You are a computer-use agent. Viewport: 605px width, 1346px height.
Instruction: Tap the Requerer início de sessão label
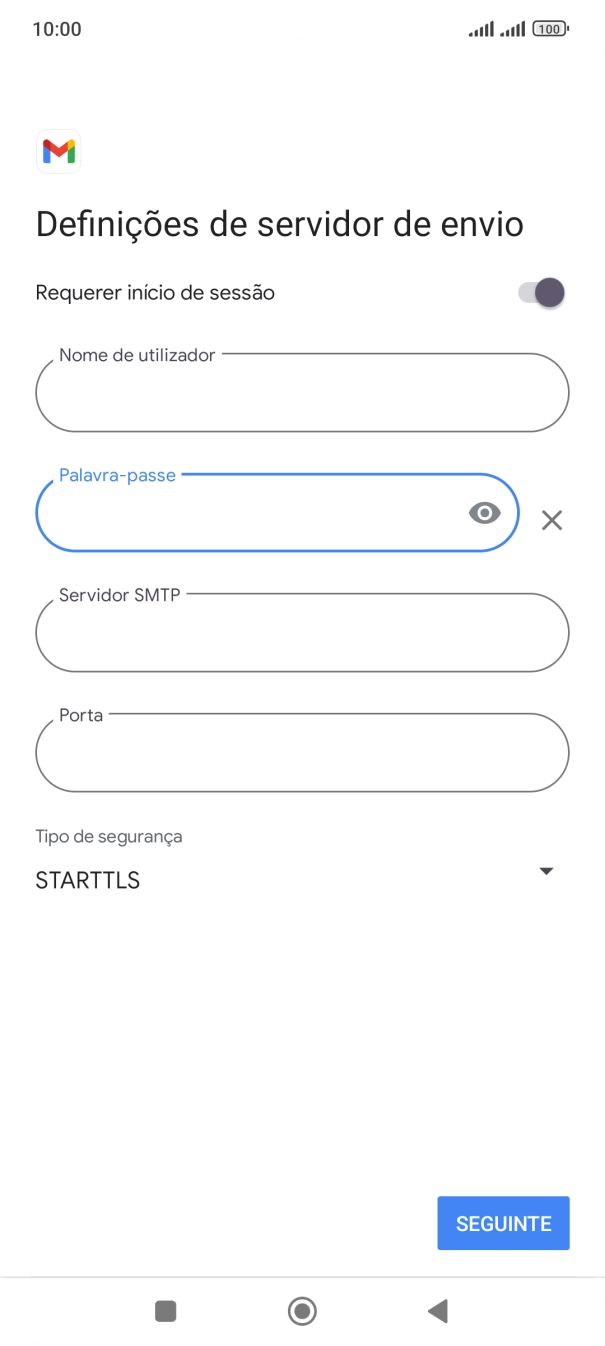tap(155, 293)
